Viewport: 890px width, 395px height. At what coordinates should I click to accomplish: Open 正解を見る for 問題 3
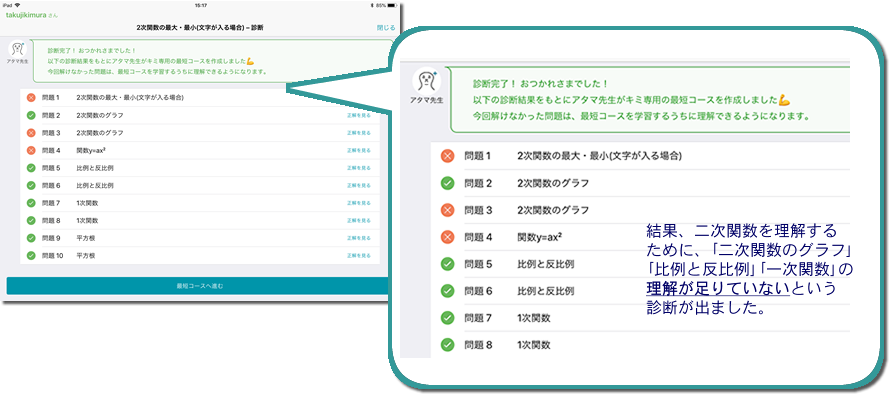(359, 133)
